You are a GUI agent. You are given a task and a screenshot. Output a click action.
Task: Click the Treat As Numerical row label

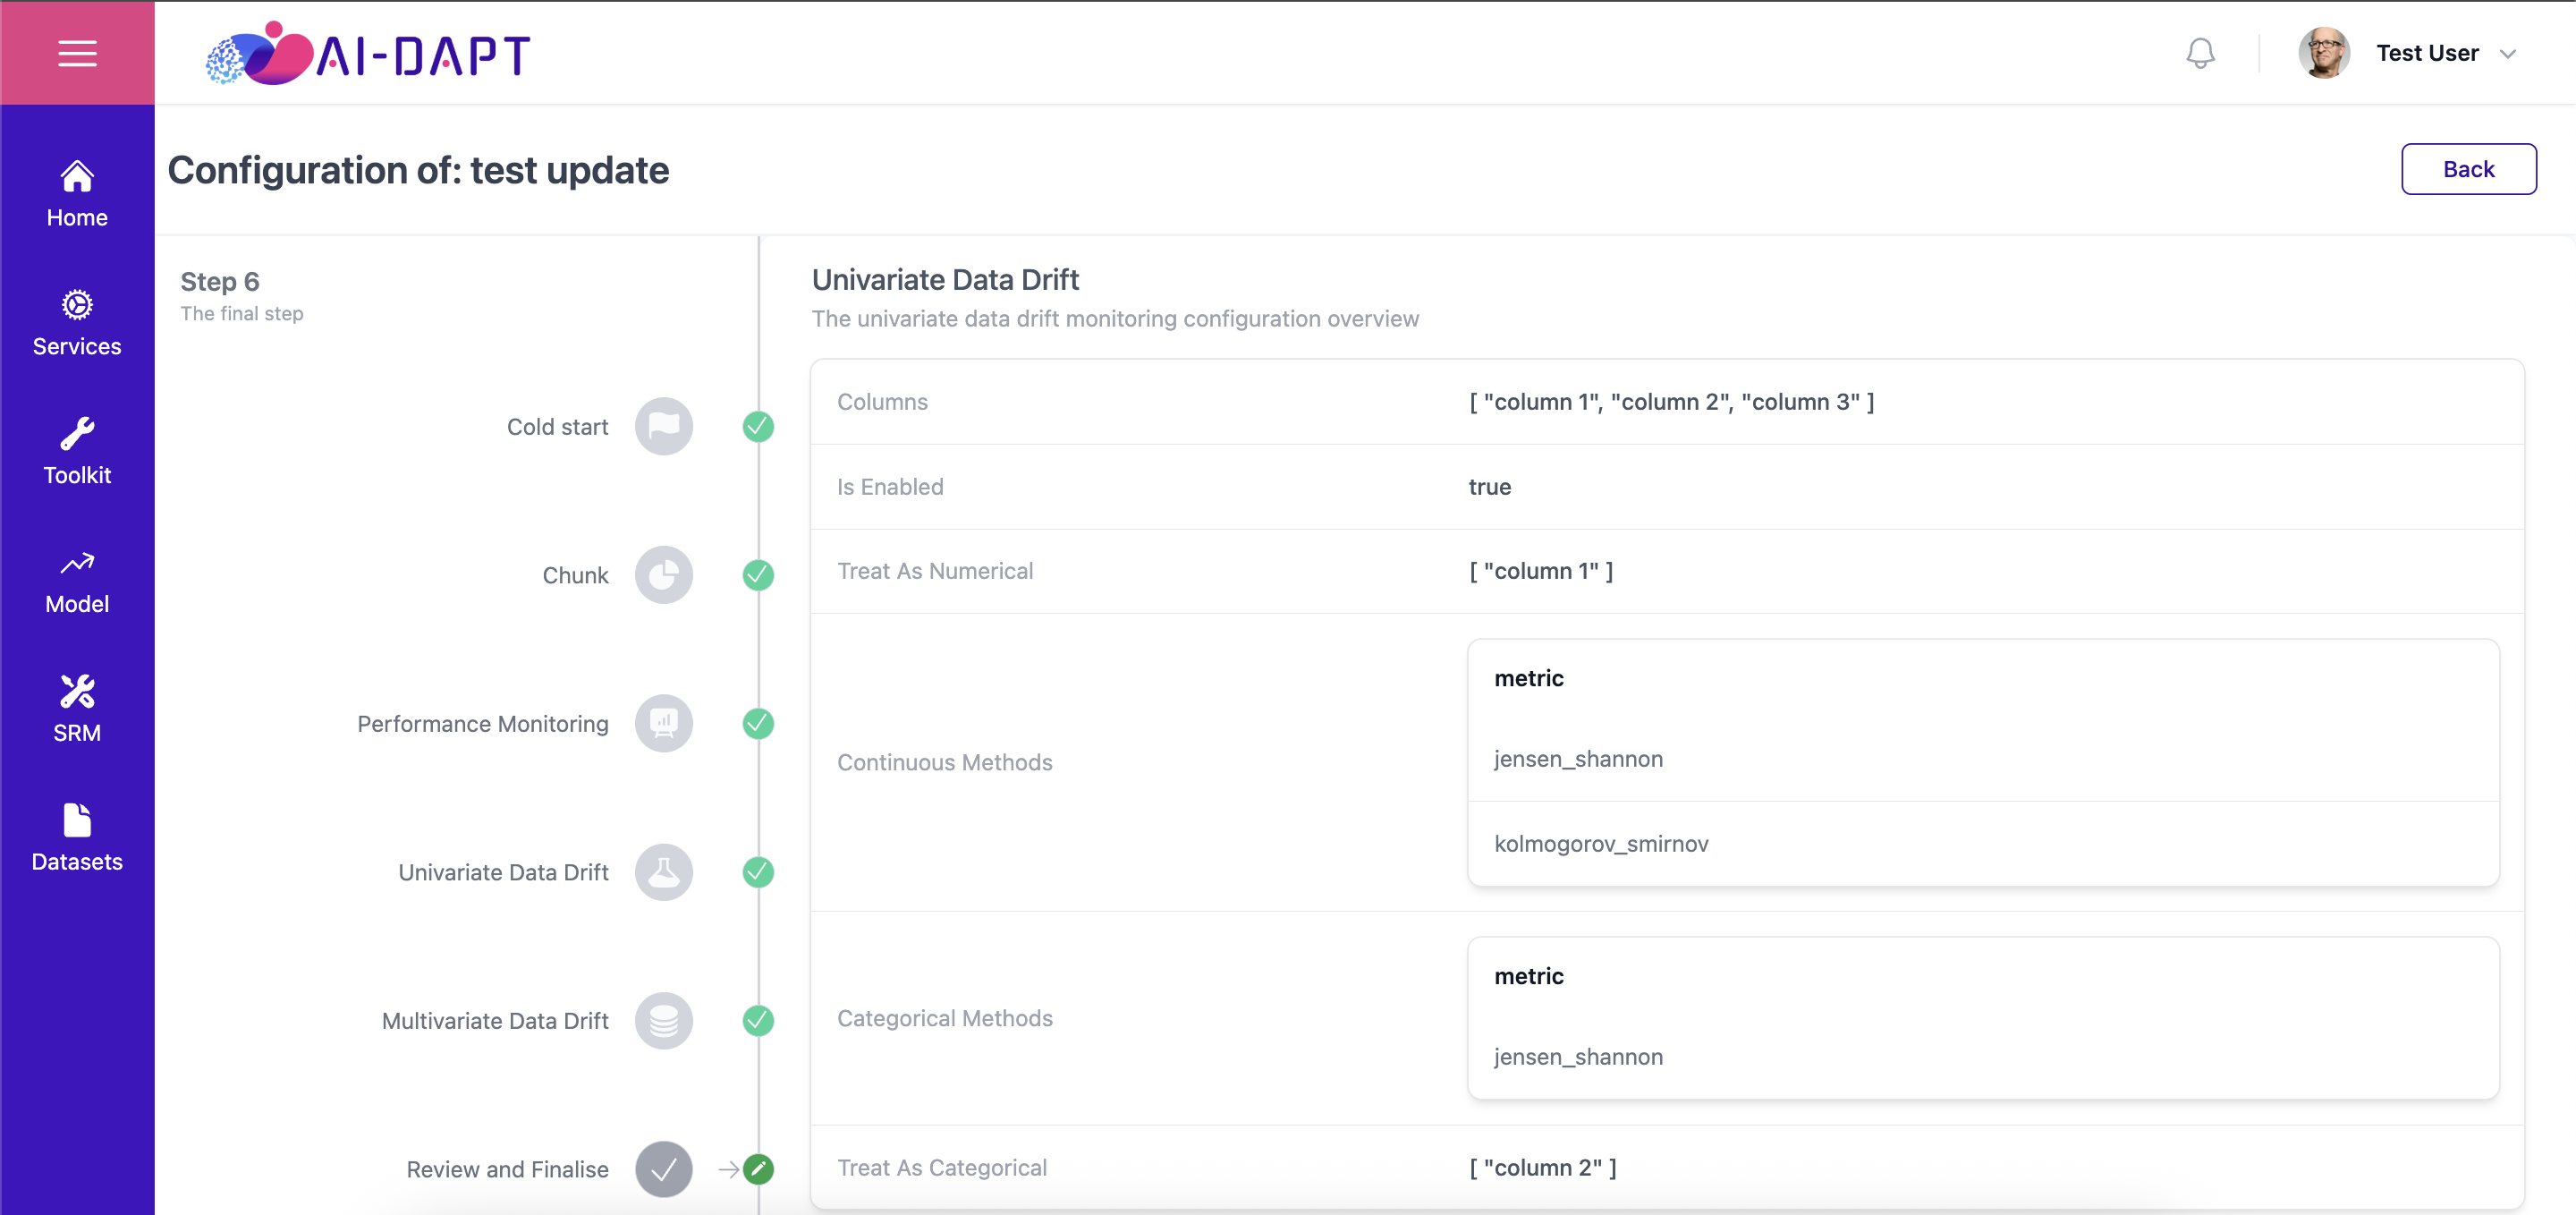[x=935, y=571]
